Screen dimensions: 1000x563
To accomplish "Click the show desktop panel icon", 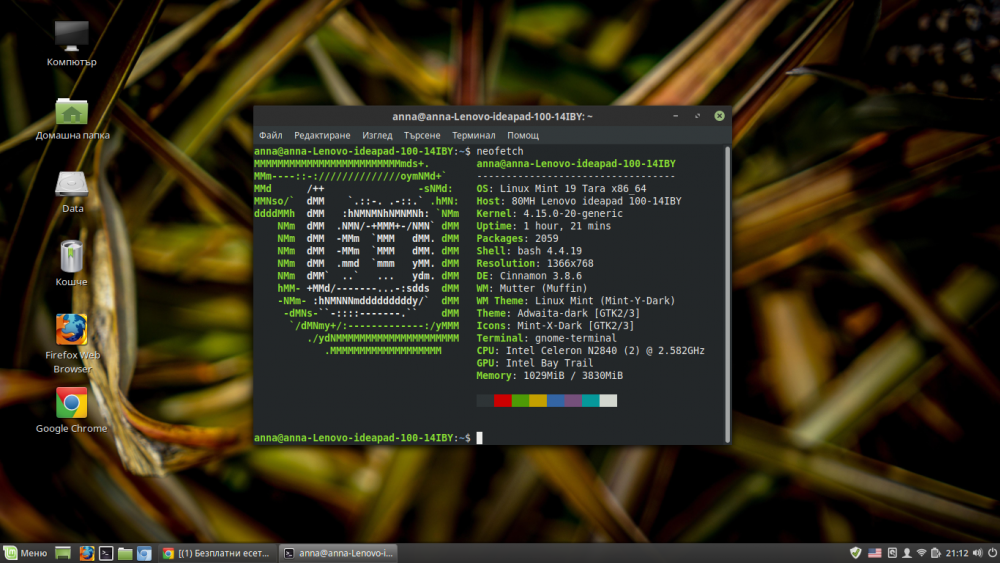I will coord(62,553).
